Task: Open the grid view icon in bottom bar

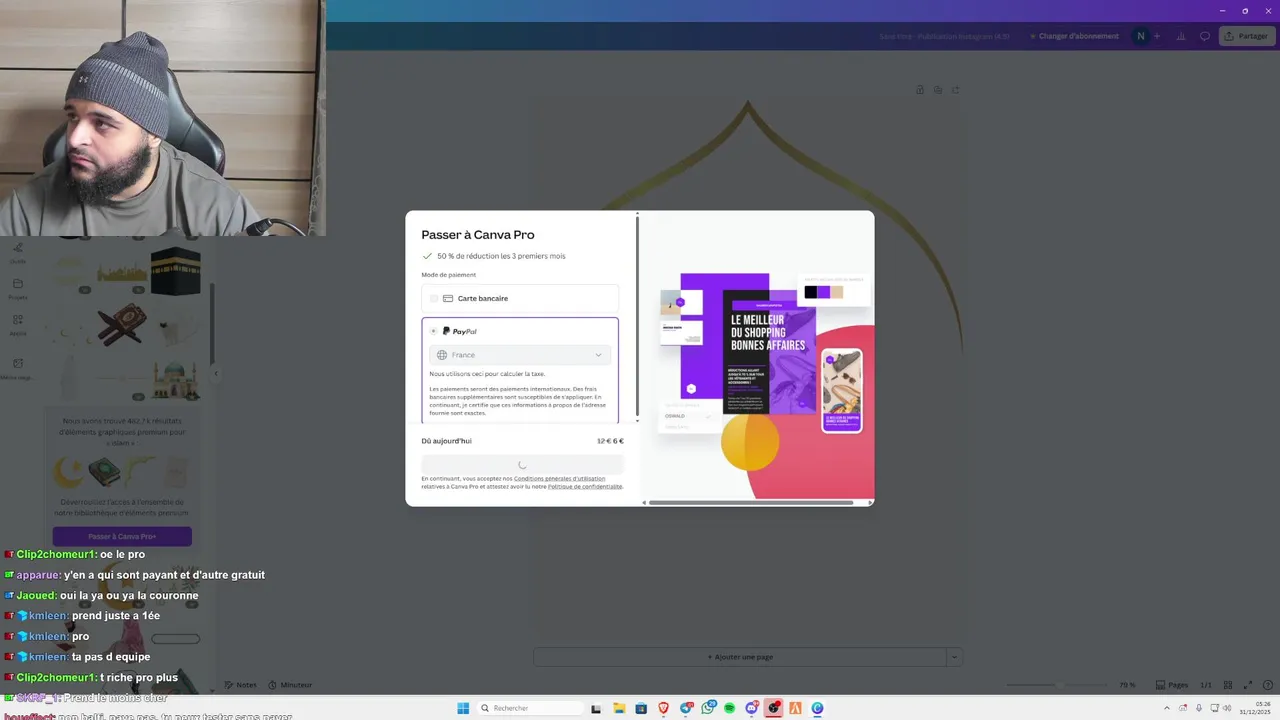Action: pyautogui.click(x=1228, y=685)
